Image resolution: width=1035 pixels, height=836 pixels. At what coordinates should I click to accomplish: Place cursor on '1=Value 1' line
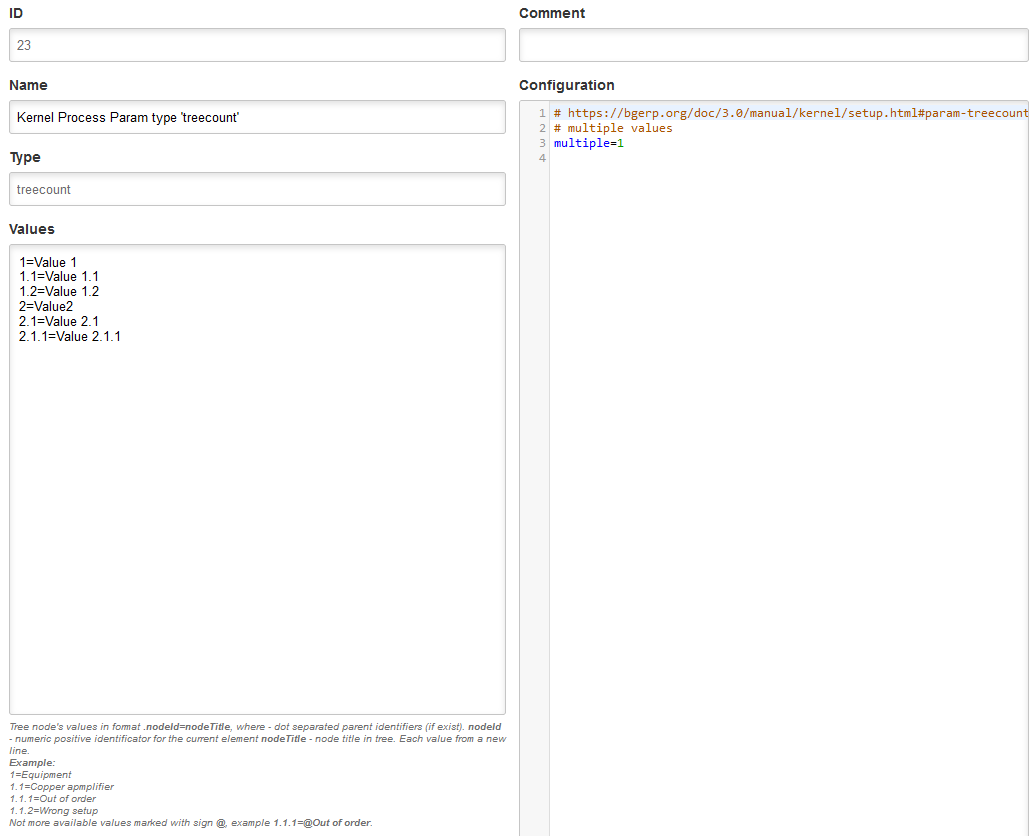(48, 263)
